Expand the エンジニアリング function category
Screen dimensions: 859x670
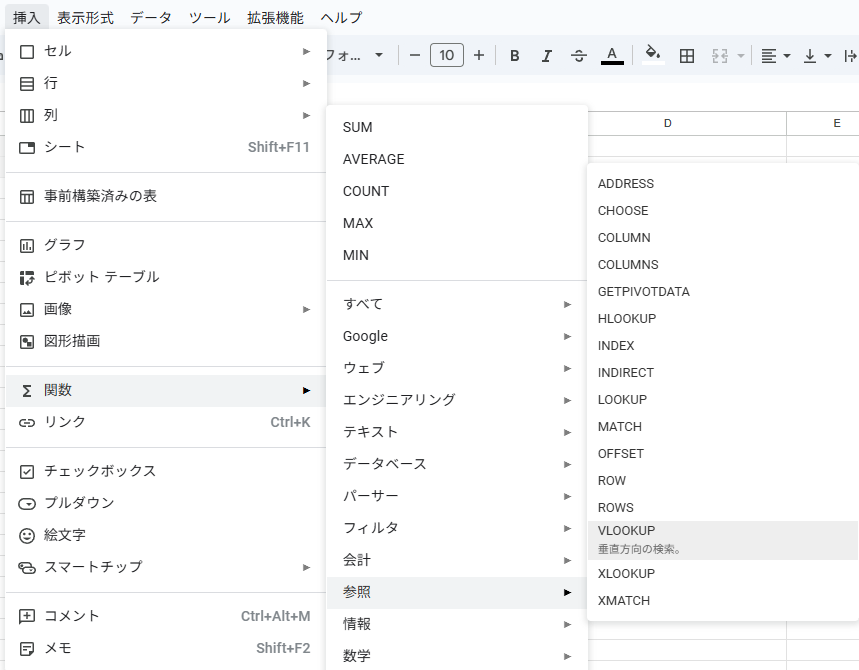[x=457, y=400]
